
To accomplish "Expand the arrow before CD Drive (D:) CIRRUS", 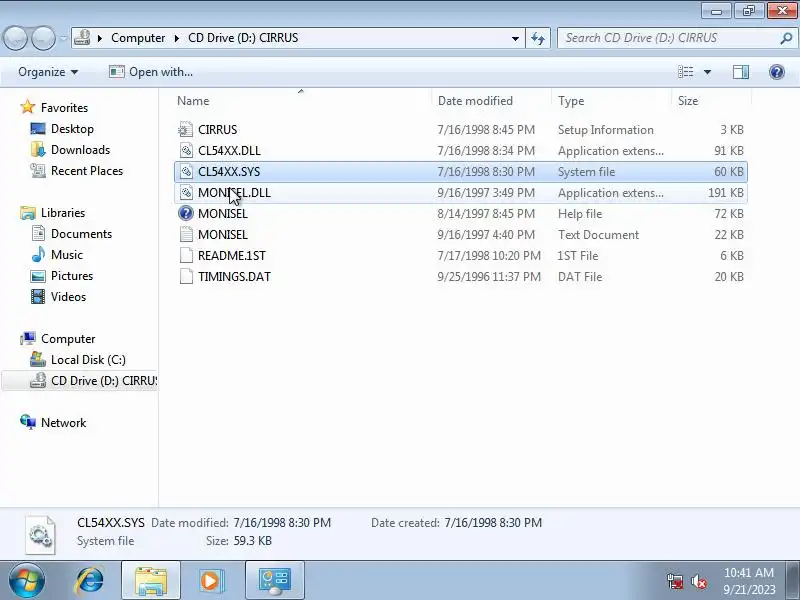I will (177, 38).
